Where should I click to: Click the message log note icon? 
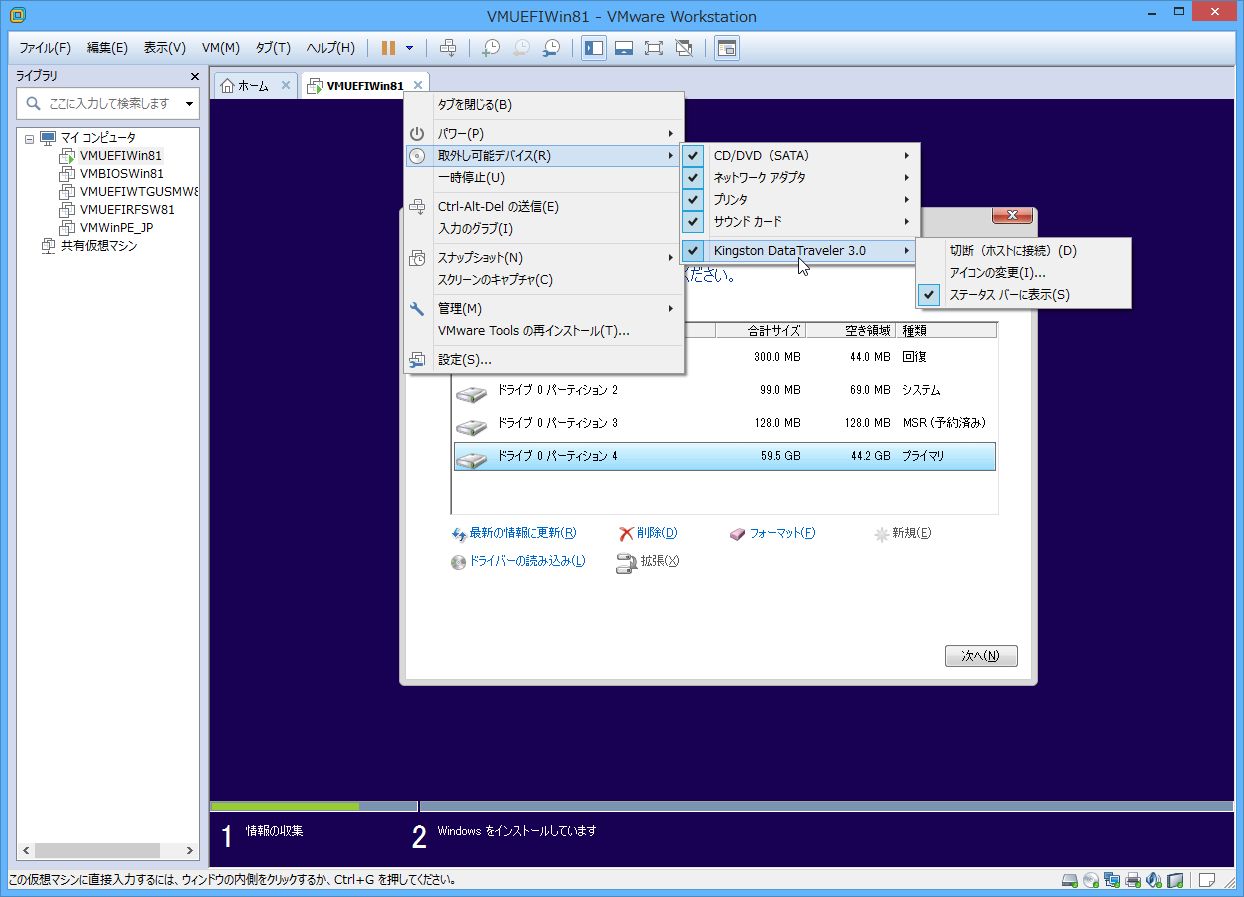pyautogui.click(x=1206, y=881)
